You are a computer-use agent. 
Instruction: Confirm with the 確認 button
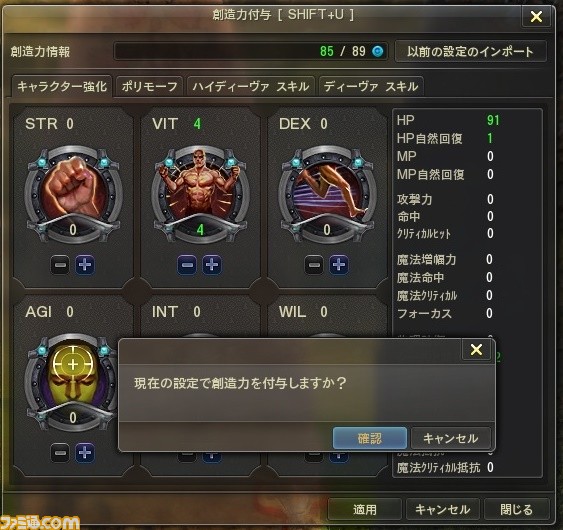point(370,438)
